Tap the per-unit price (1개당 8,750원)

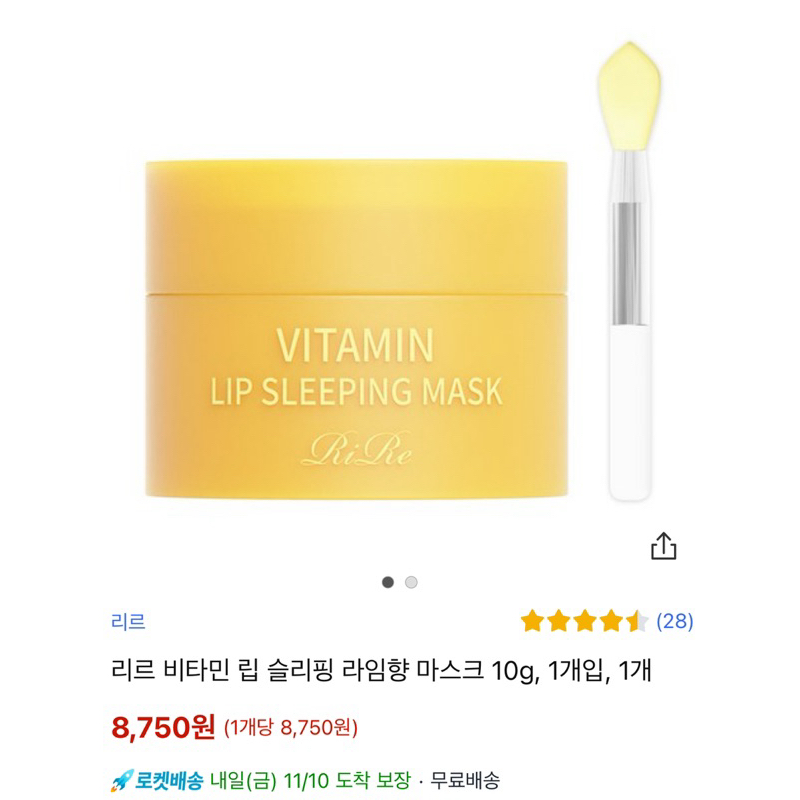[291, 728]
